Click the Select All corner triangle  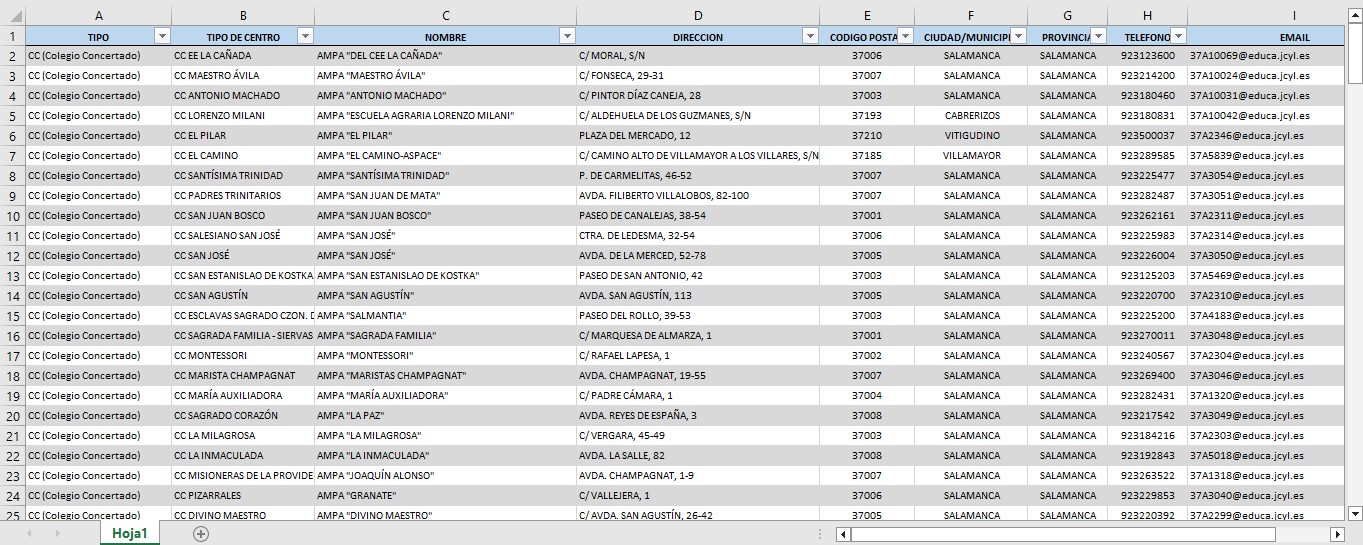12,16
